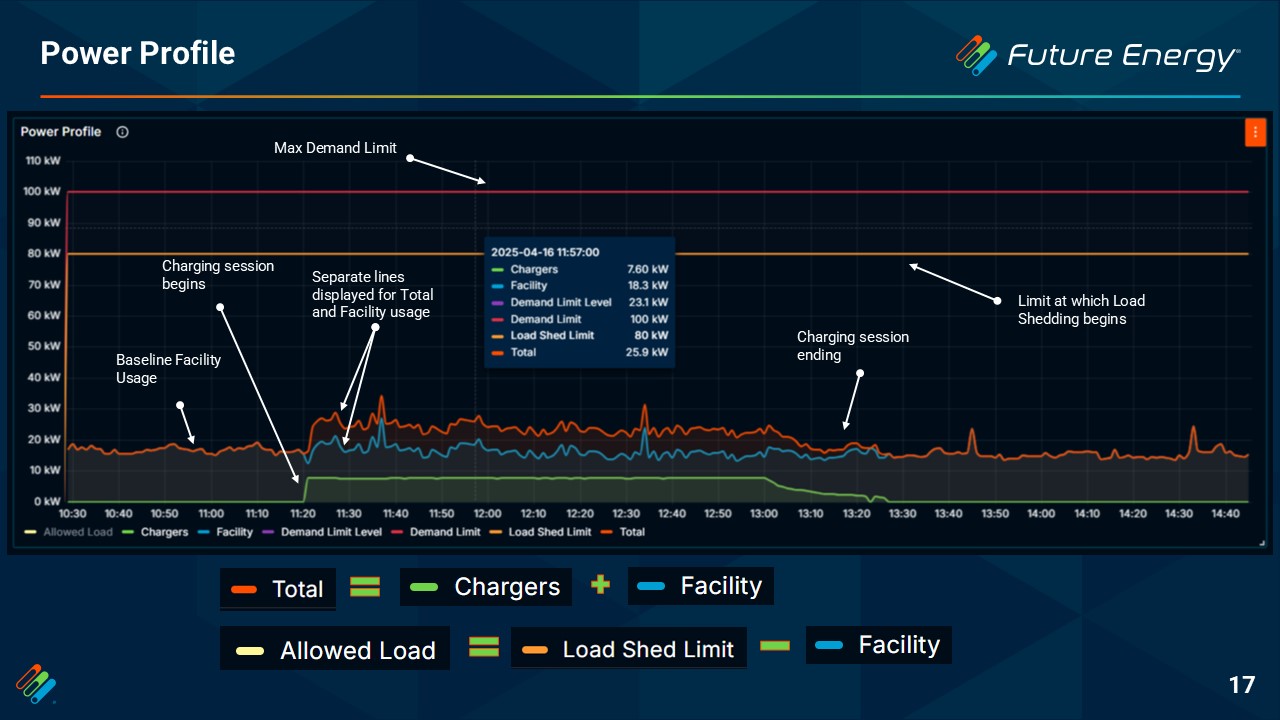Click the Future Energy logo in the slide header
1280x720 pixels.
(1097, 55)
